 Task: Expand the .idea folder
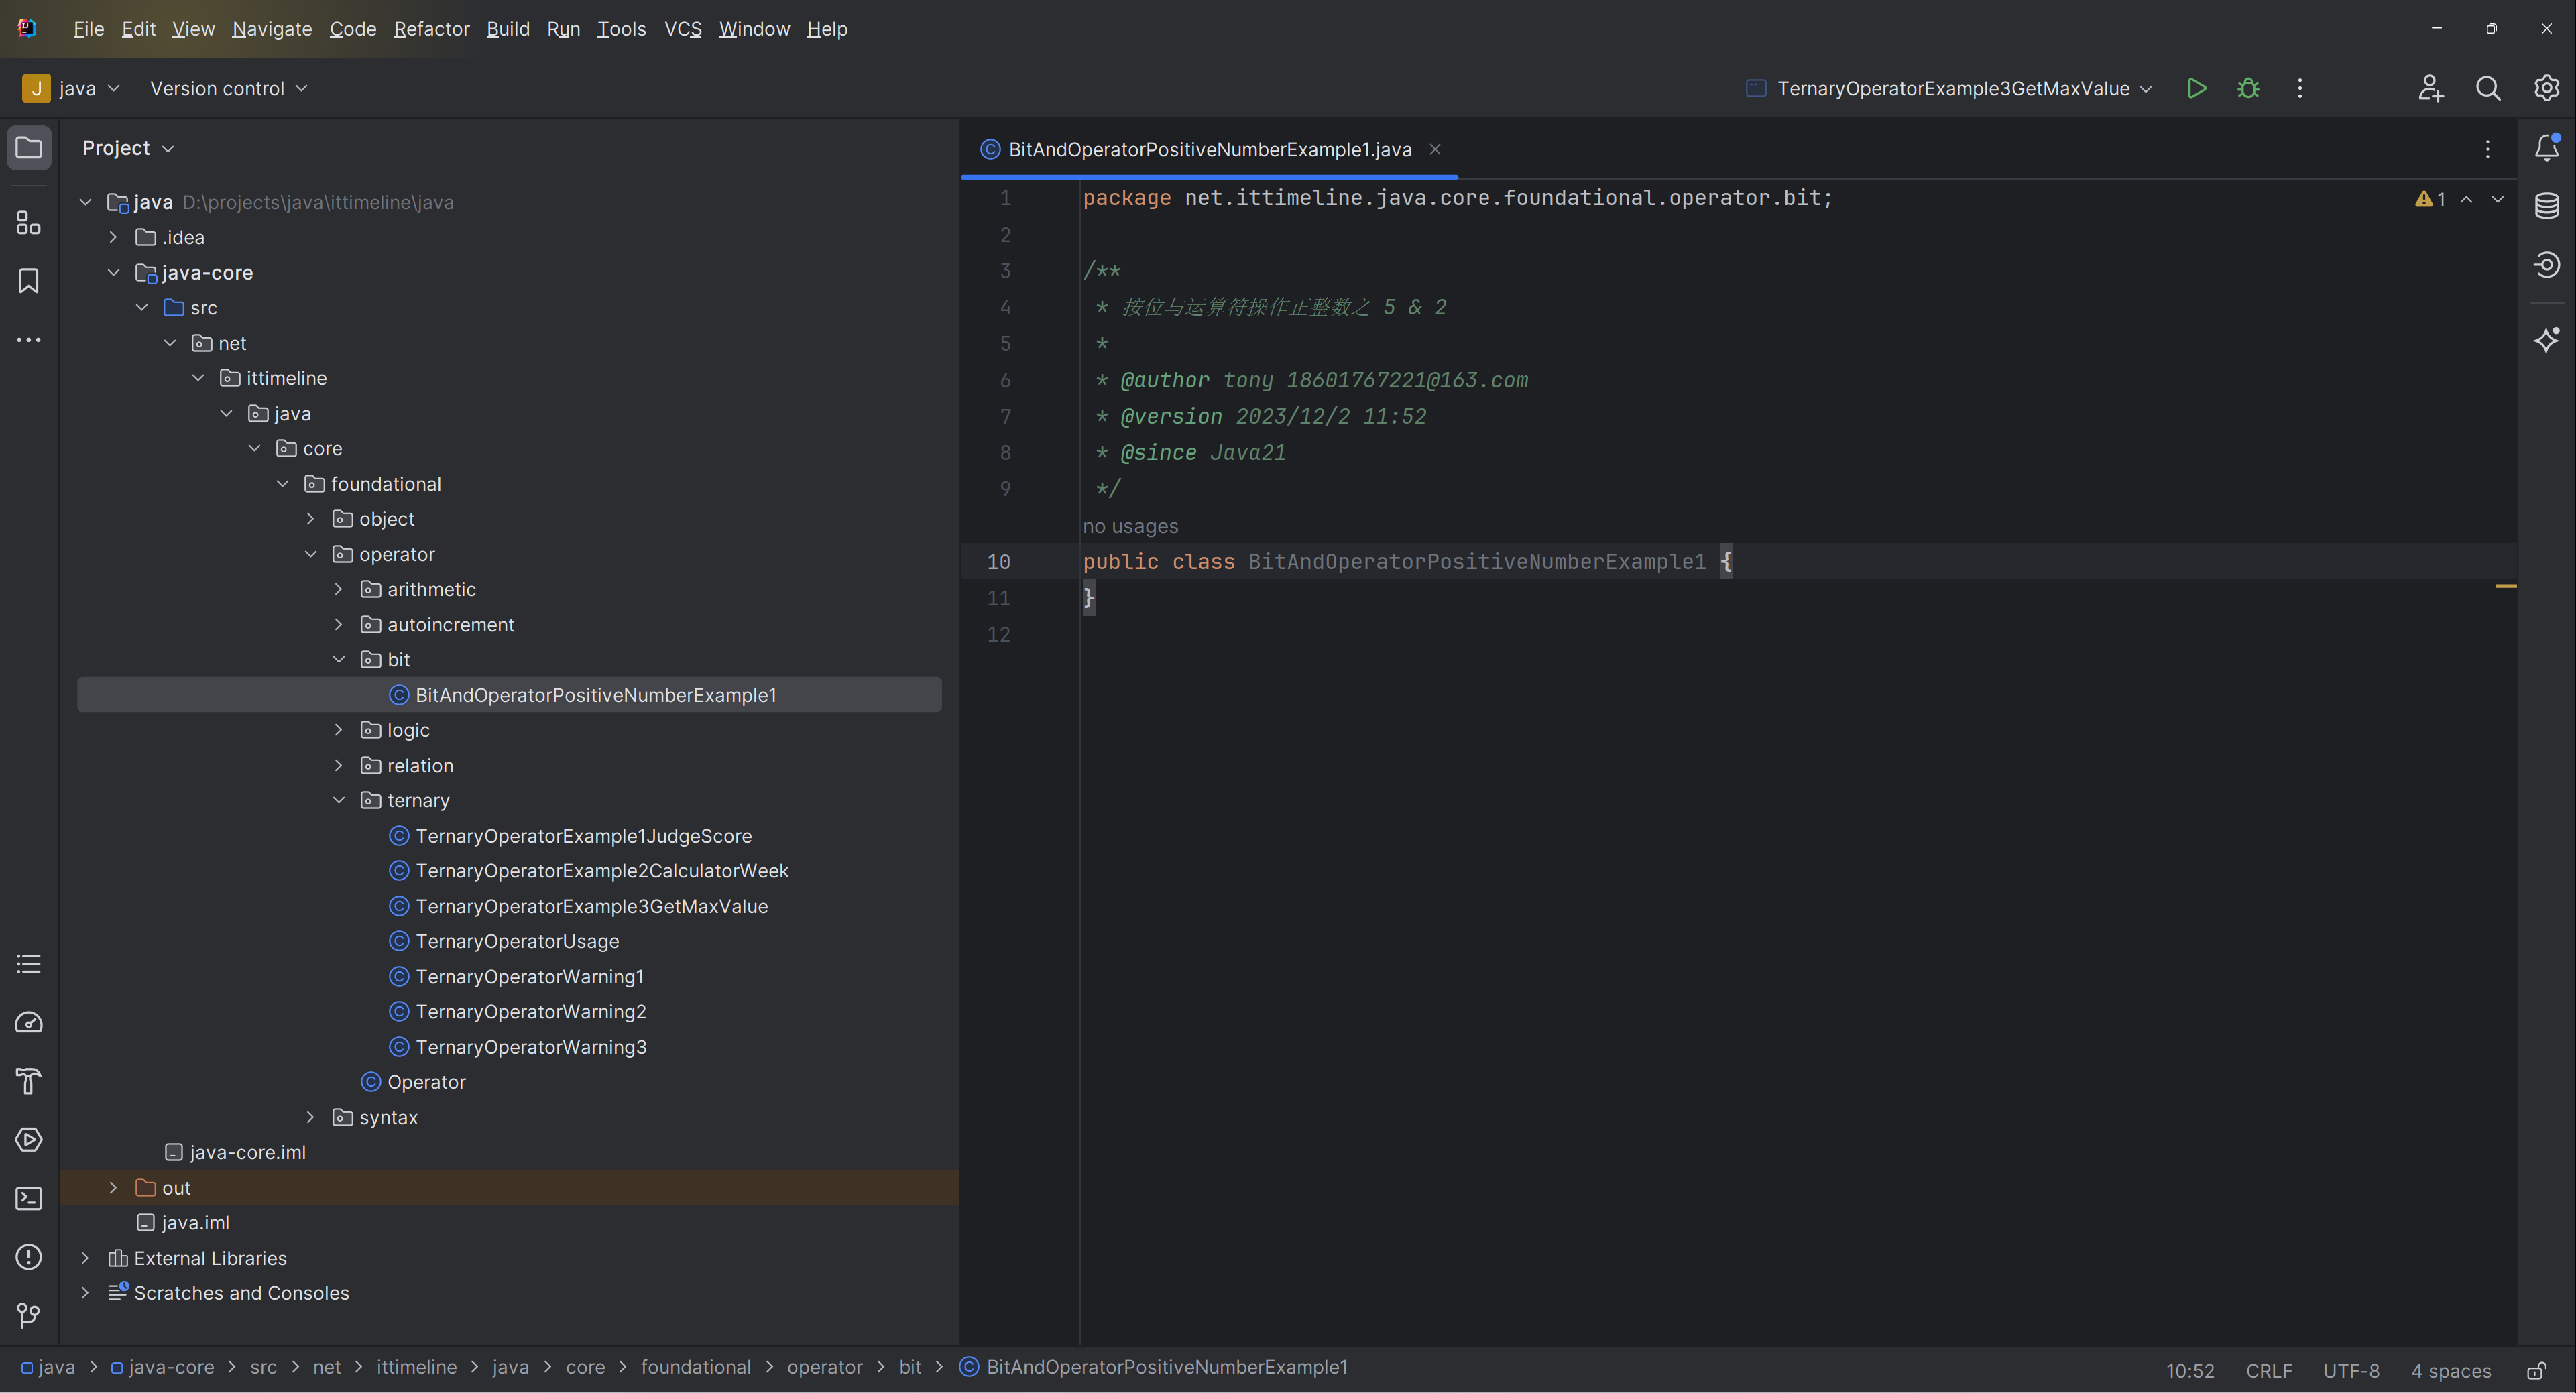(113, 237)
